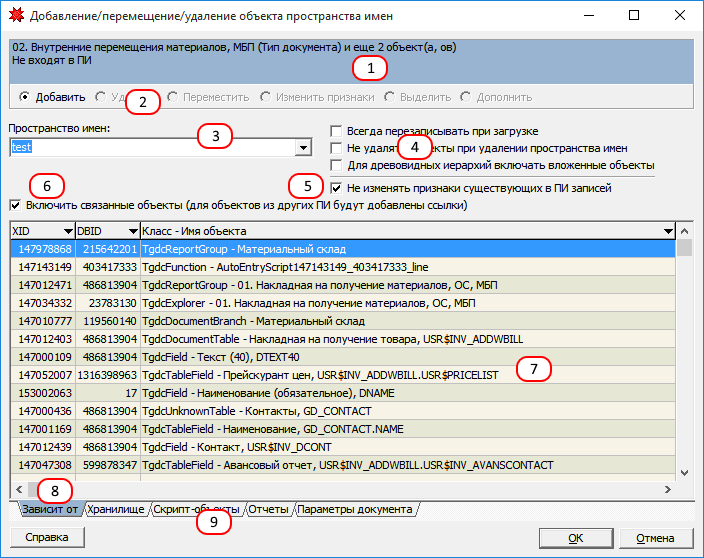Uncheck 'Включить связанные объекты' checkbox

coord(15,205)
